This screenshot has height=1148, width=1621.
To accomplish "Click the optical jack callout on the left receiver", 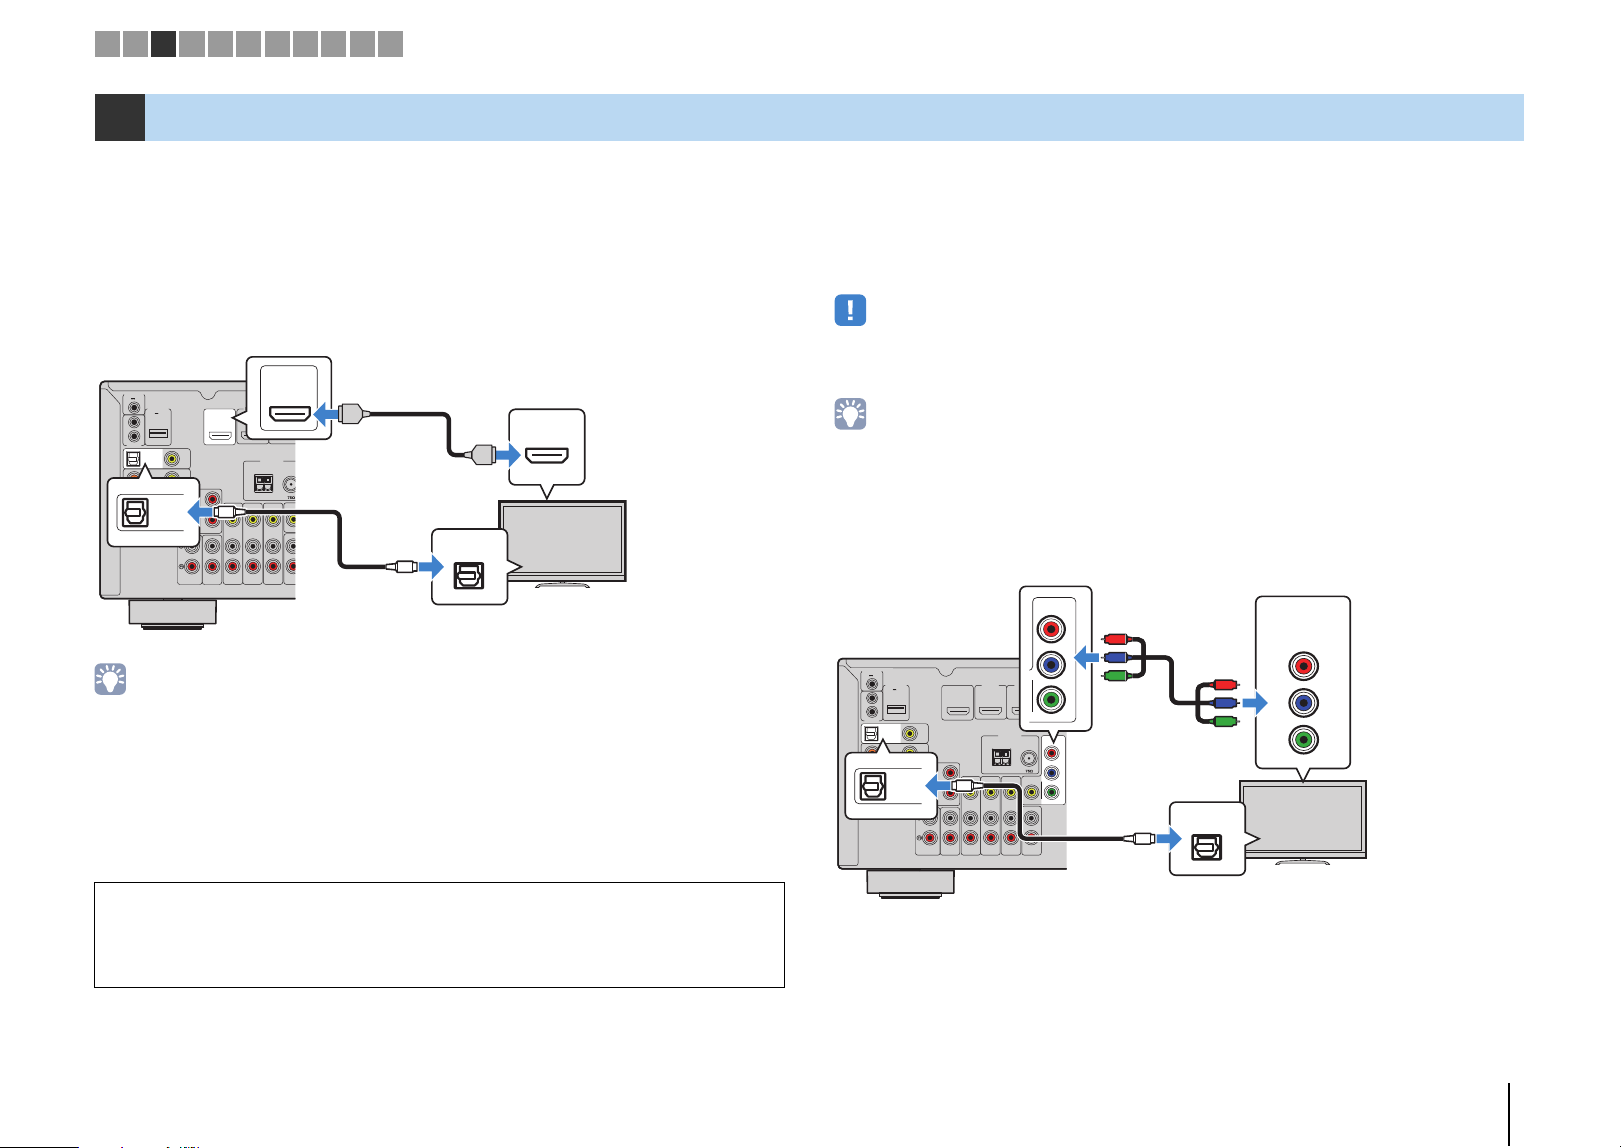I will point(153,512).
